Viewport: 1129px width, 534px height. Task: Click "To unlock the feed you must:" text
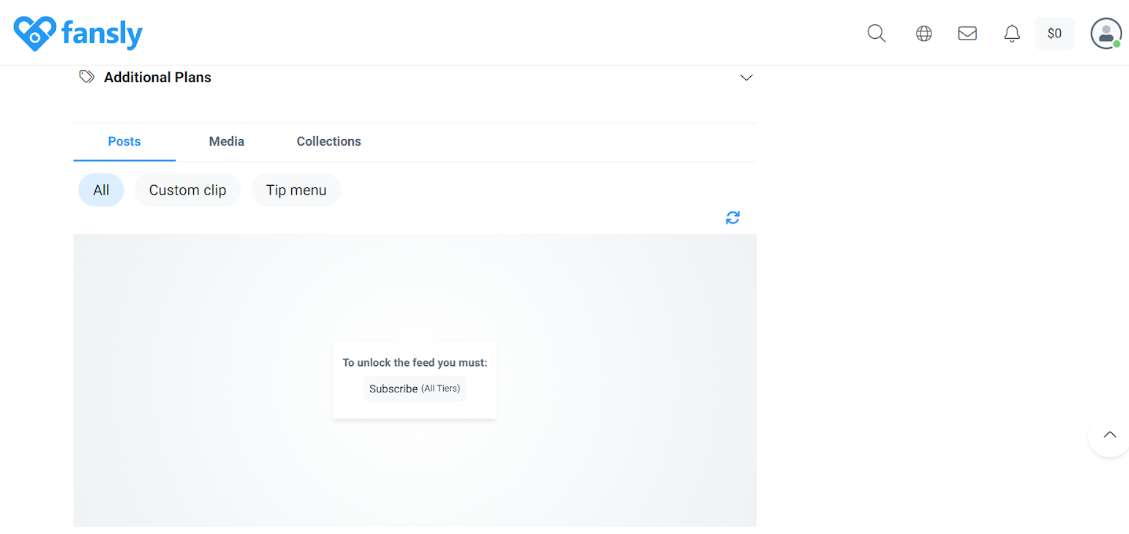pos(415,363)
